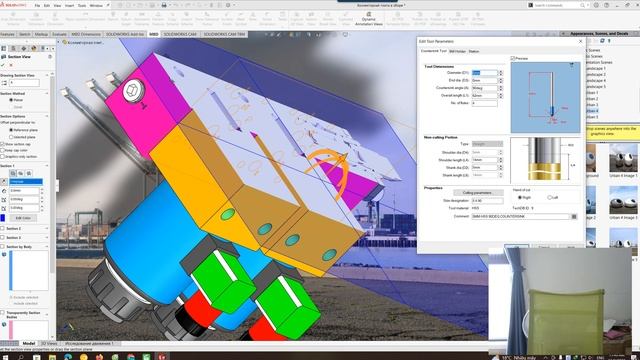Select Right hand of cut

click(520, 198)
